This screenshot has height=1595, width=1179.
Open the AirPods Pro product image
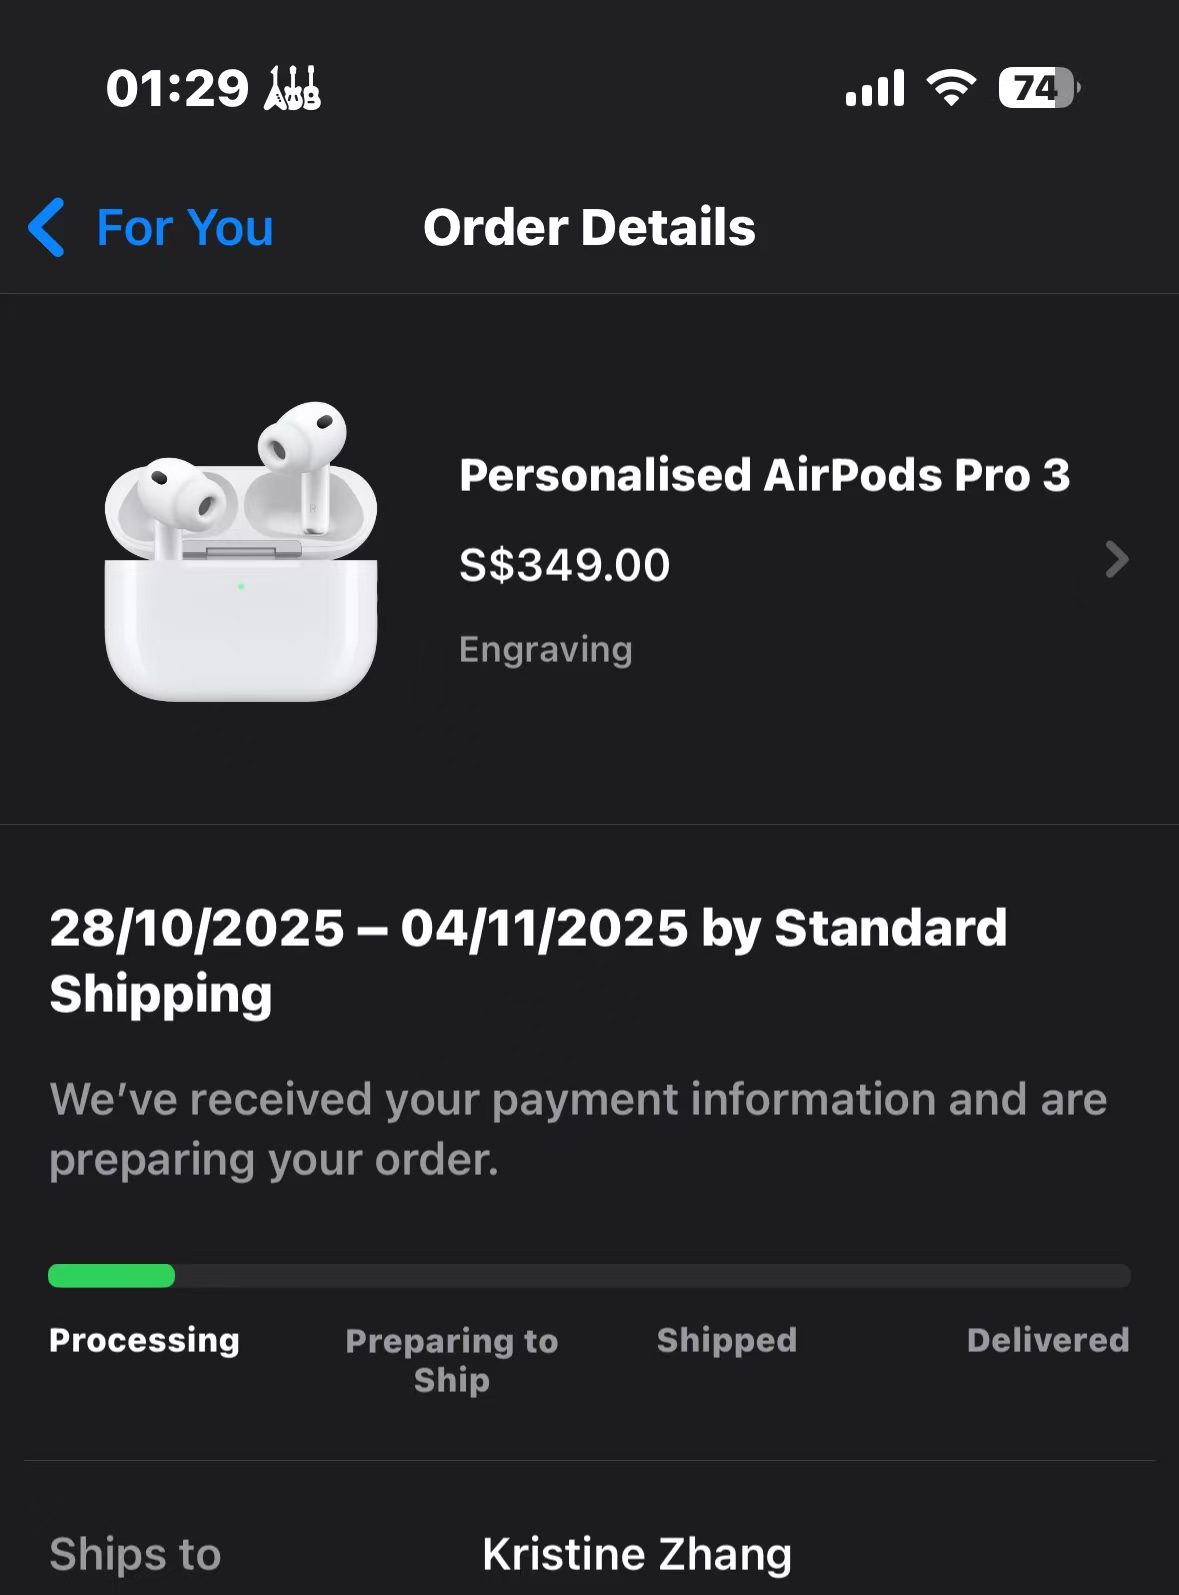pos(241,552)
